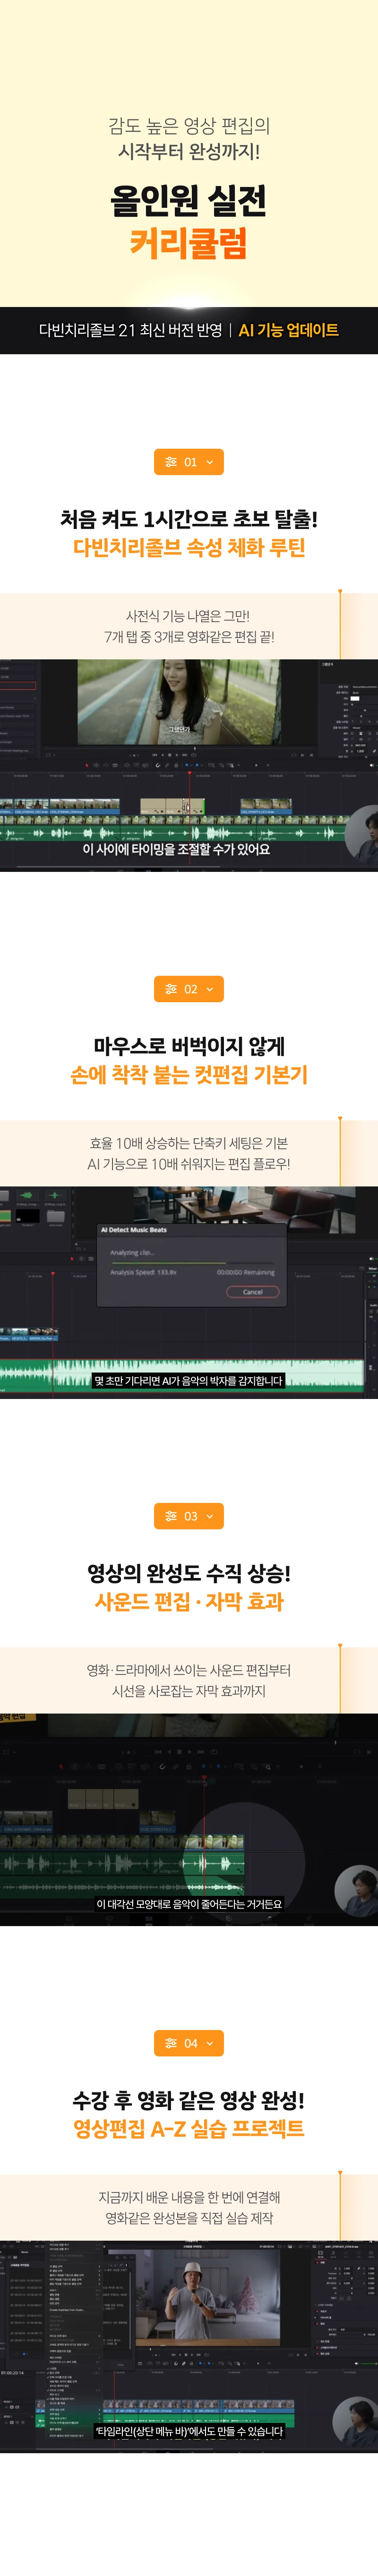Image resolution: width=378 pixels, height=2576 pixels.
Task: Click the Analyzing clip progress bar
Action: 192,1263
